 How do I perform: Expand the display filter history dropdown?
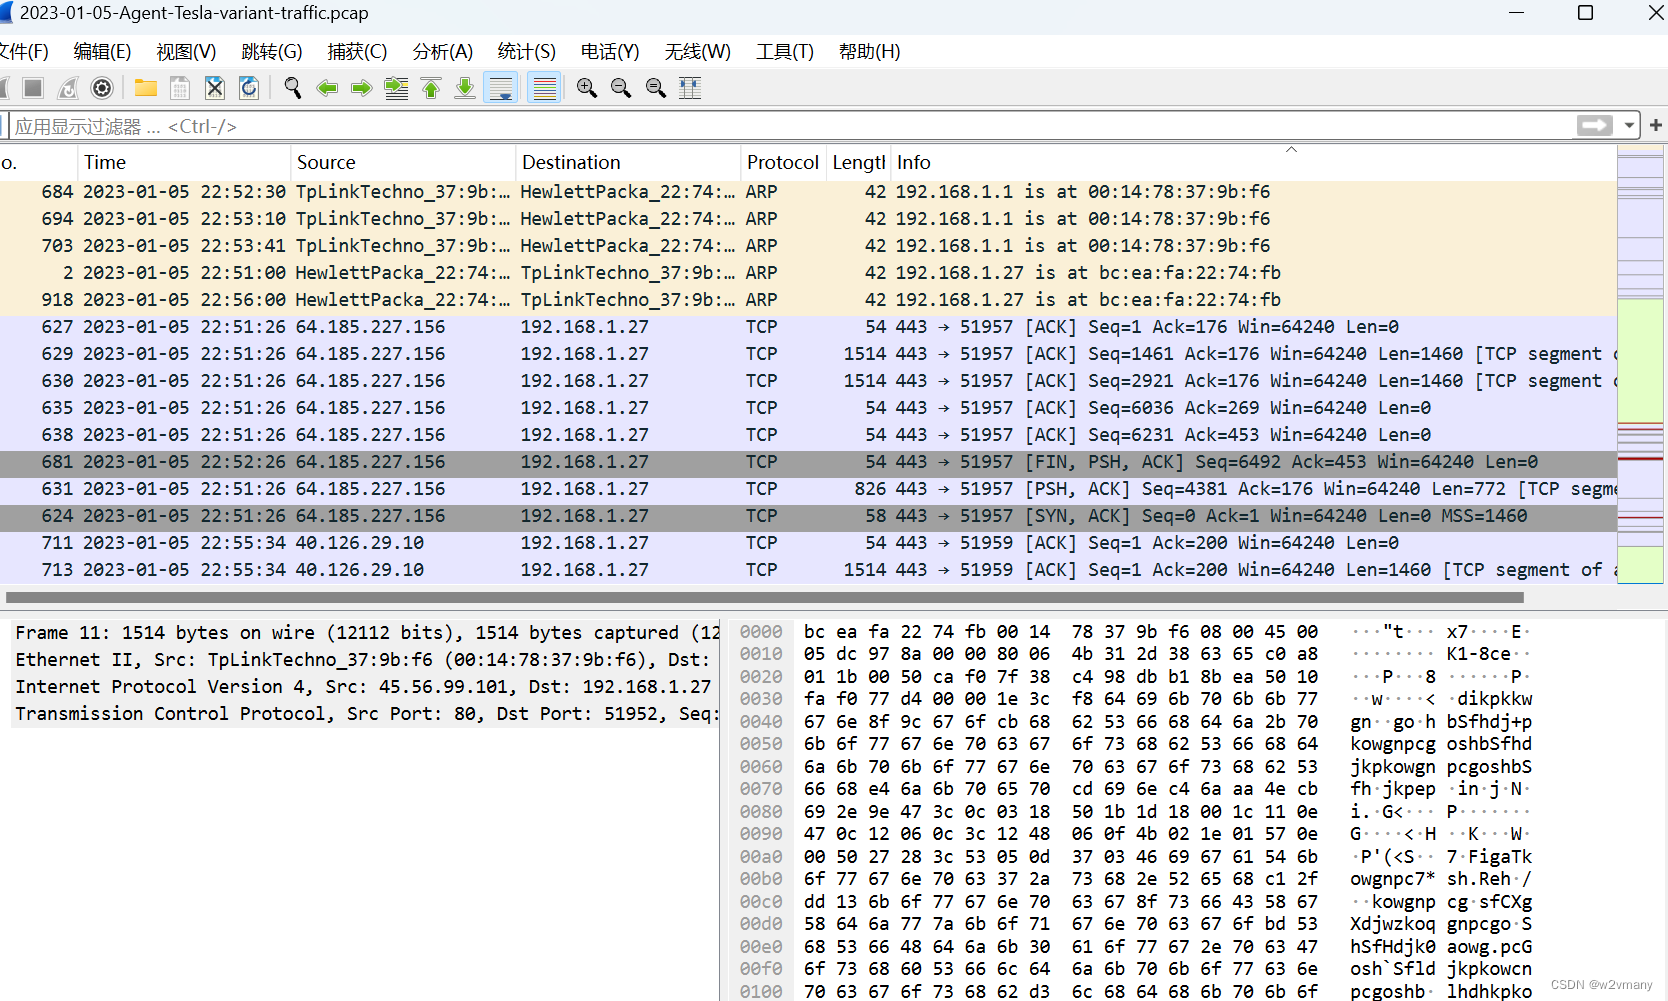[1630, 126]
